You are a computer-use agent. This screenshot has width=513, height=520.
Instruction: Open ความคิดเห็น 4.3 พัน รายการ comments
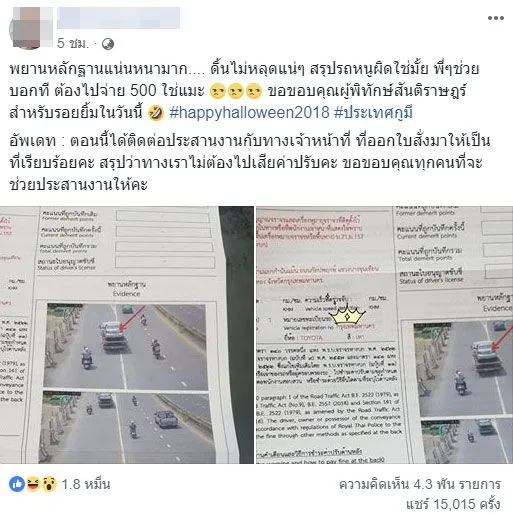click(420, 484)
